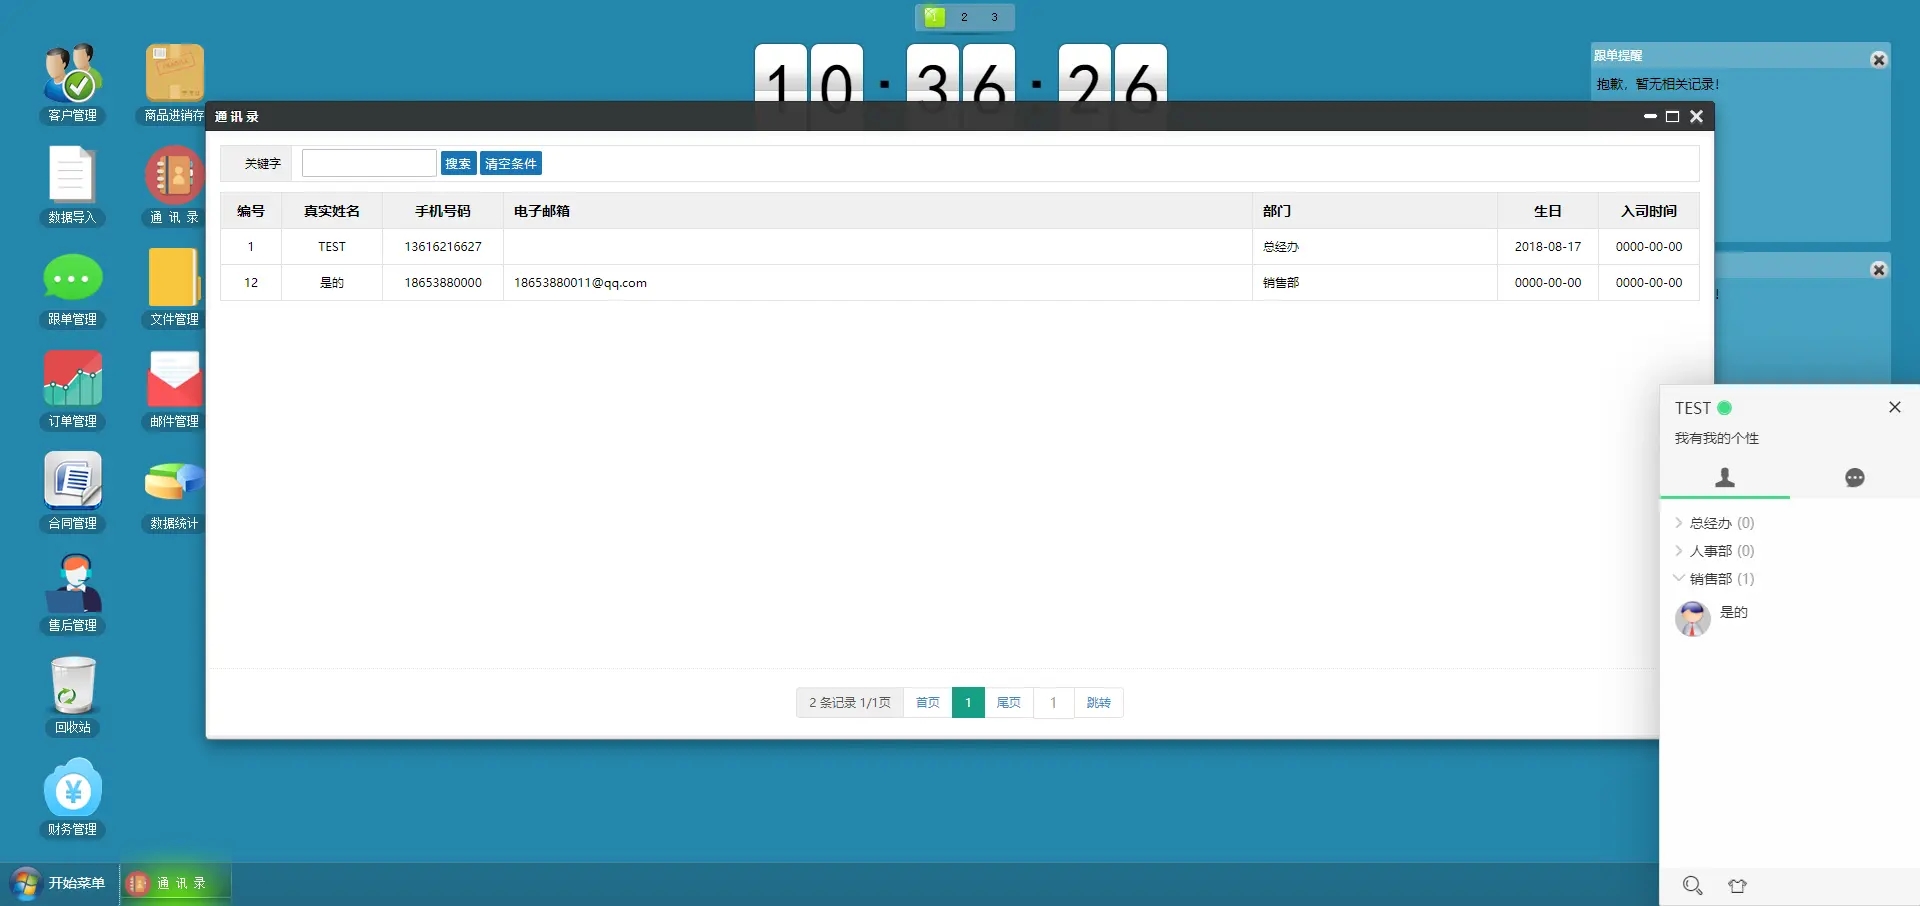
Task: Expand the 总经办 department group
Action: [1712, 523]
